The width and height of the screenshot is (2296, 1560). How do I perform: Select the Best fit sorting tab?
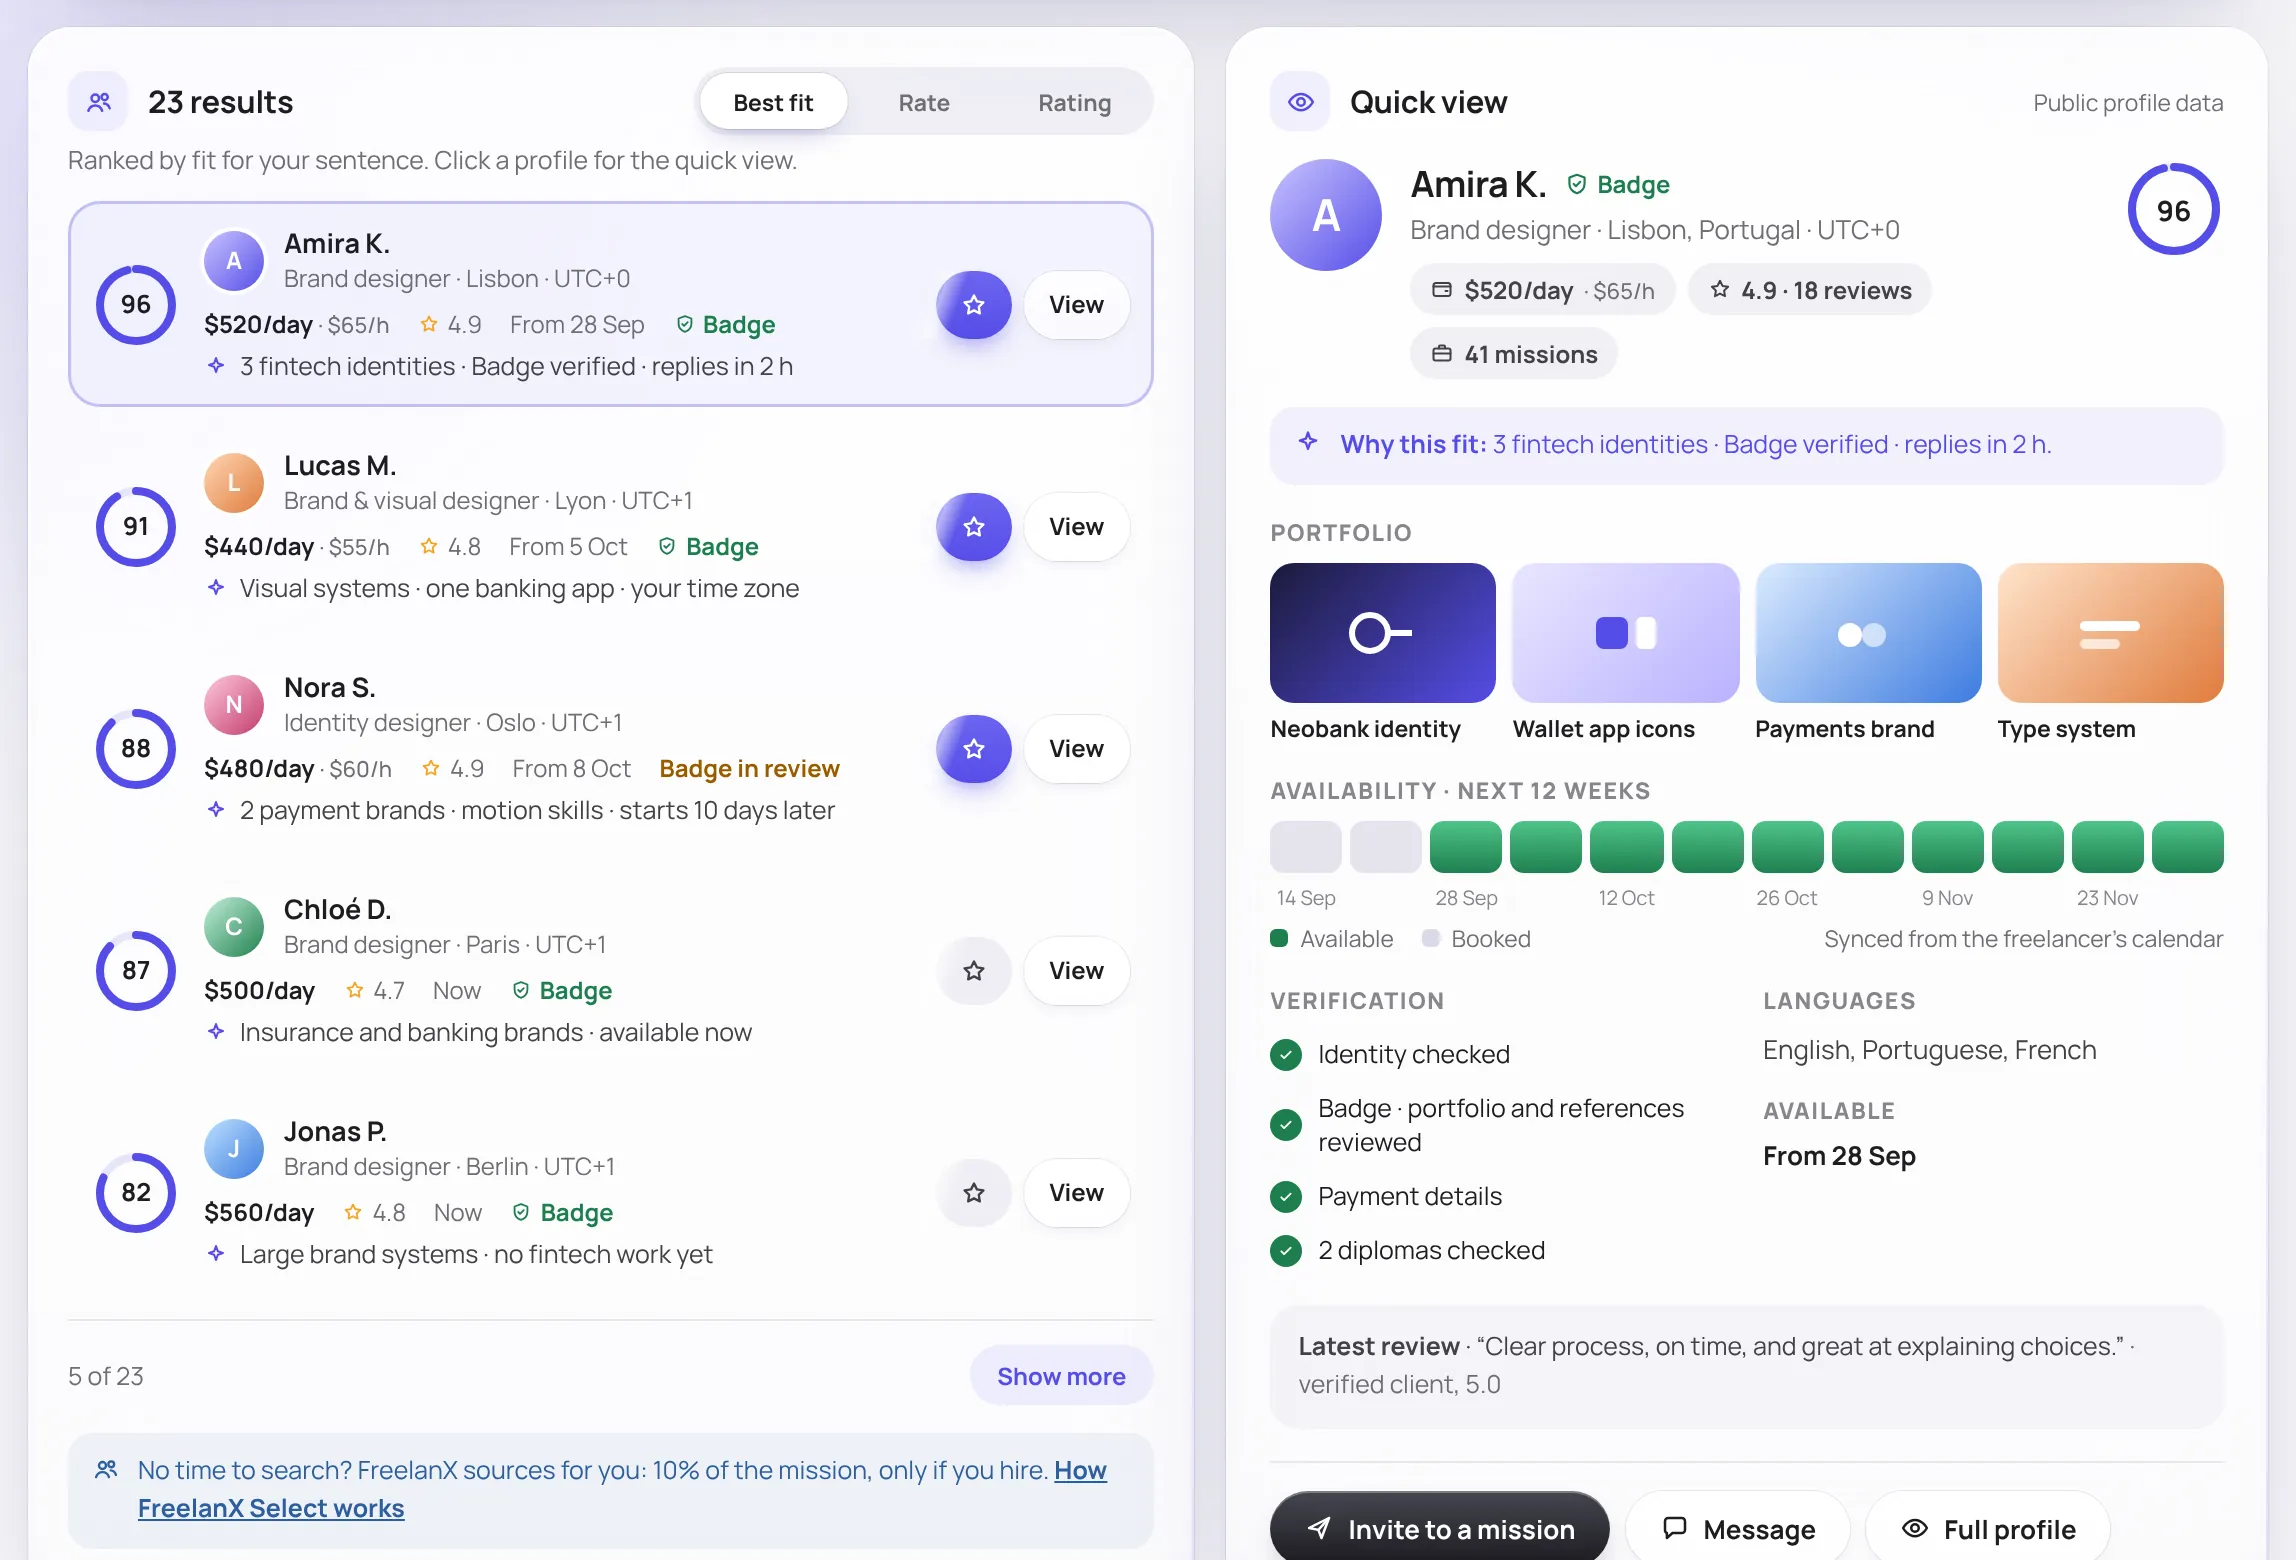click(x=773, y=102)
